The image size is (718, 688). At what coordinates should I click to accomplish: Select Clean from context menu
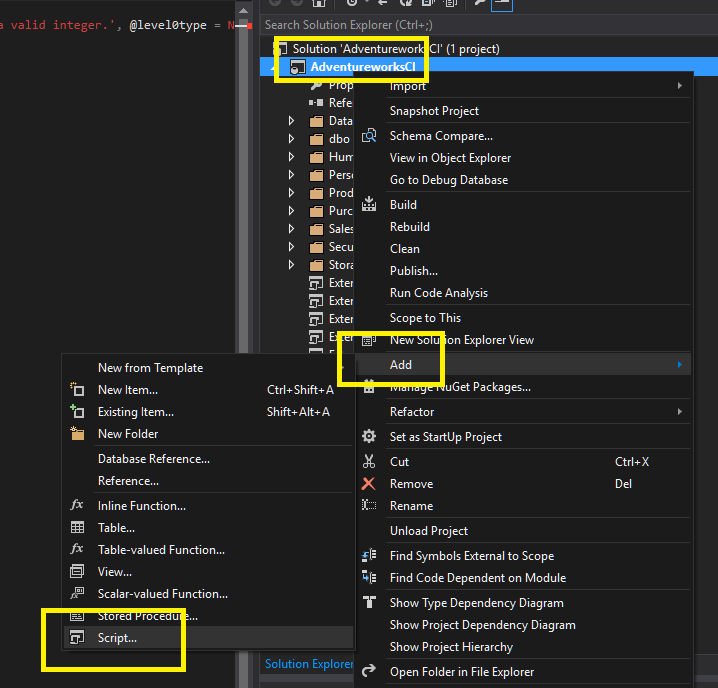tap(404, 249)
